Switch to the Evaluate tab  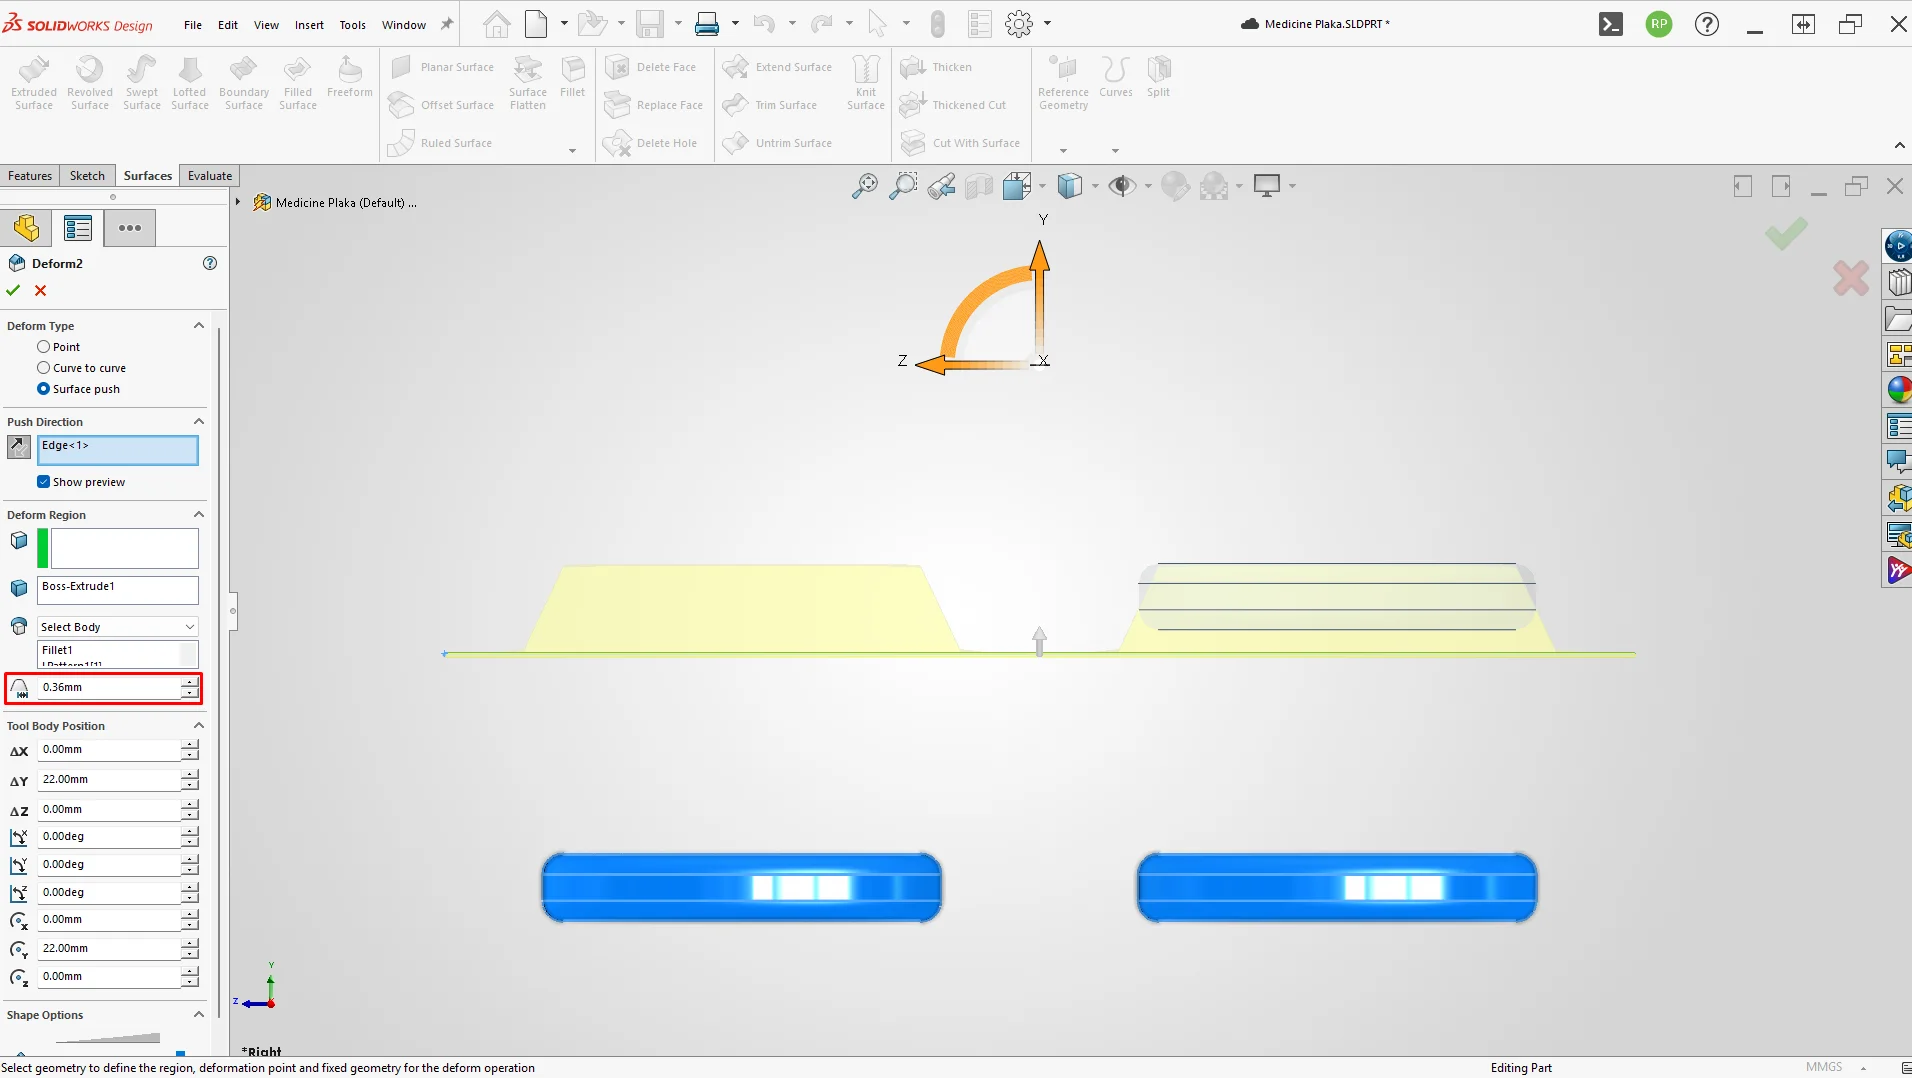tap(210, 176)
